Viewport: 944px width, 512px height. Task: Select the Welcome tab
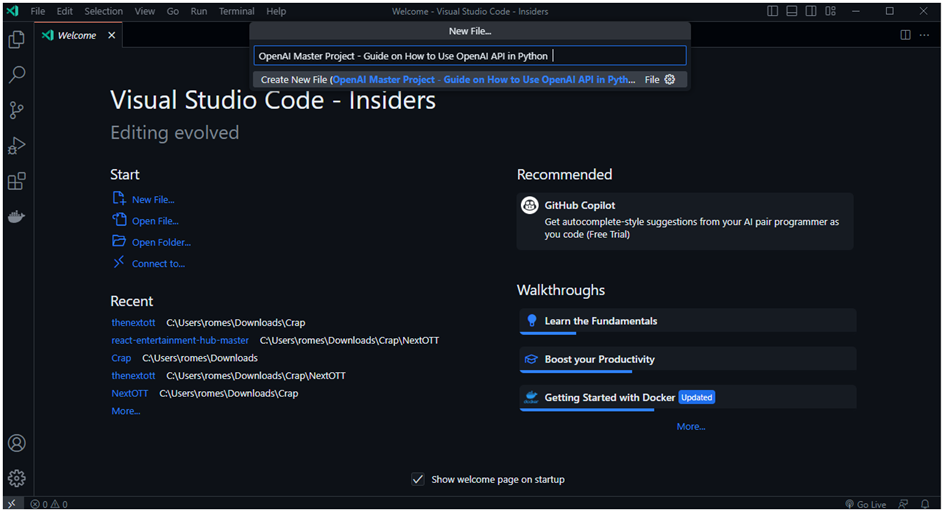(x=78, y=36)
